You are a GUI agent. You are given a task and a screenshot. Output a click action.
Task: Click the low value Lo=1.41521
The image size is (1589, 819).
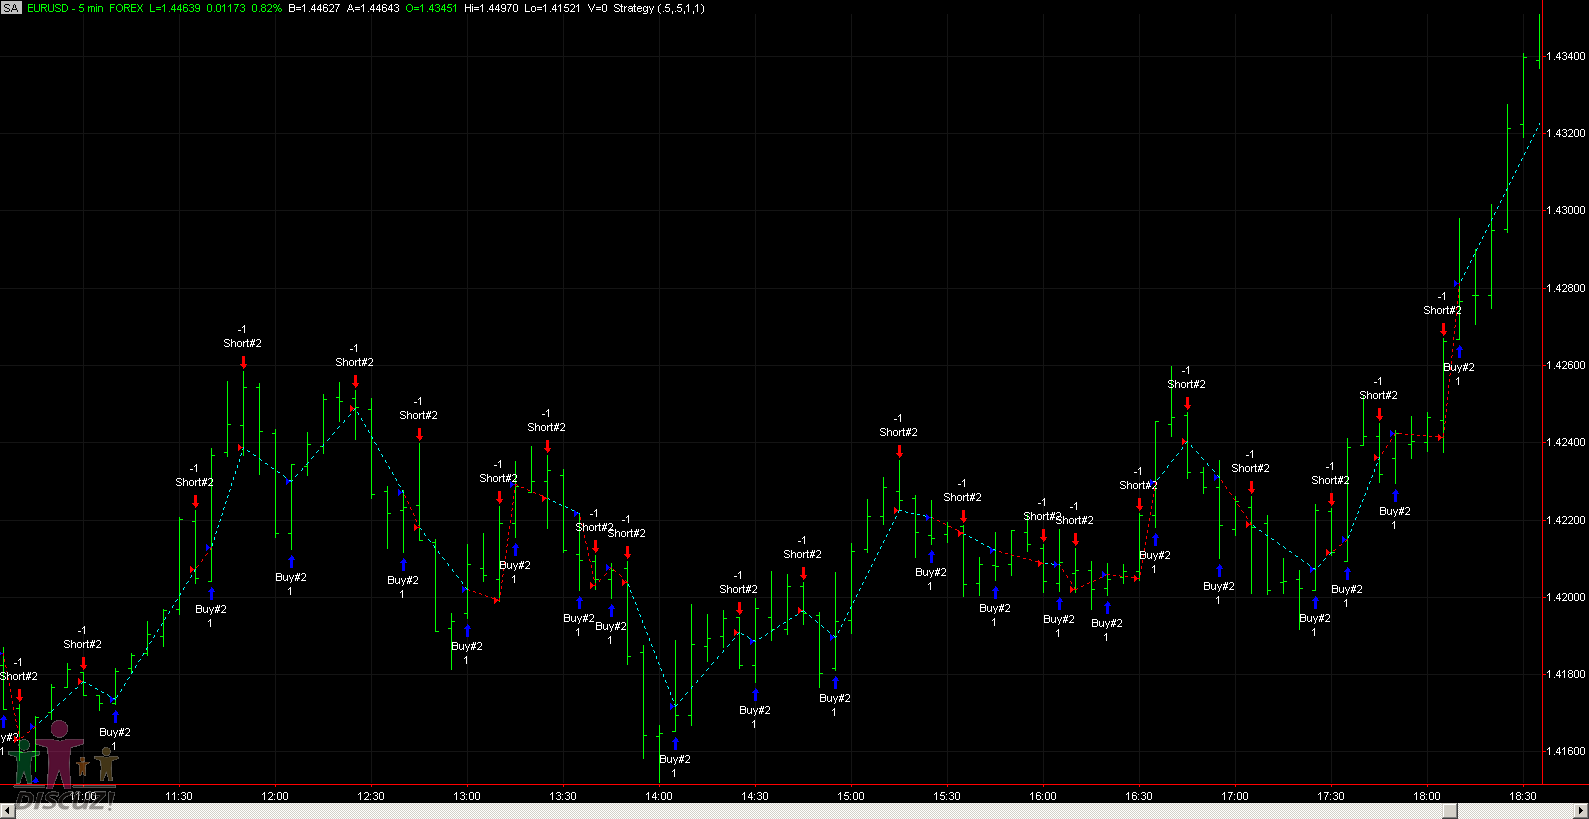tap(552, 8)
